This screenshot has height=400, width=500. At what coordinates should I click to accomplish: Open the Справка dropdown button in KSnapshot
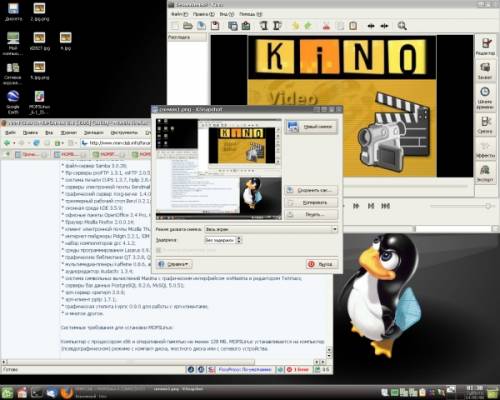click(x=174, y=264)
